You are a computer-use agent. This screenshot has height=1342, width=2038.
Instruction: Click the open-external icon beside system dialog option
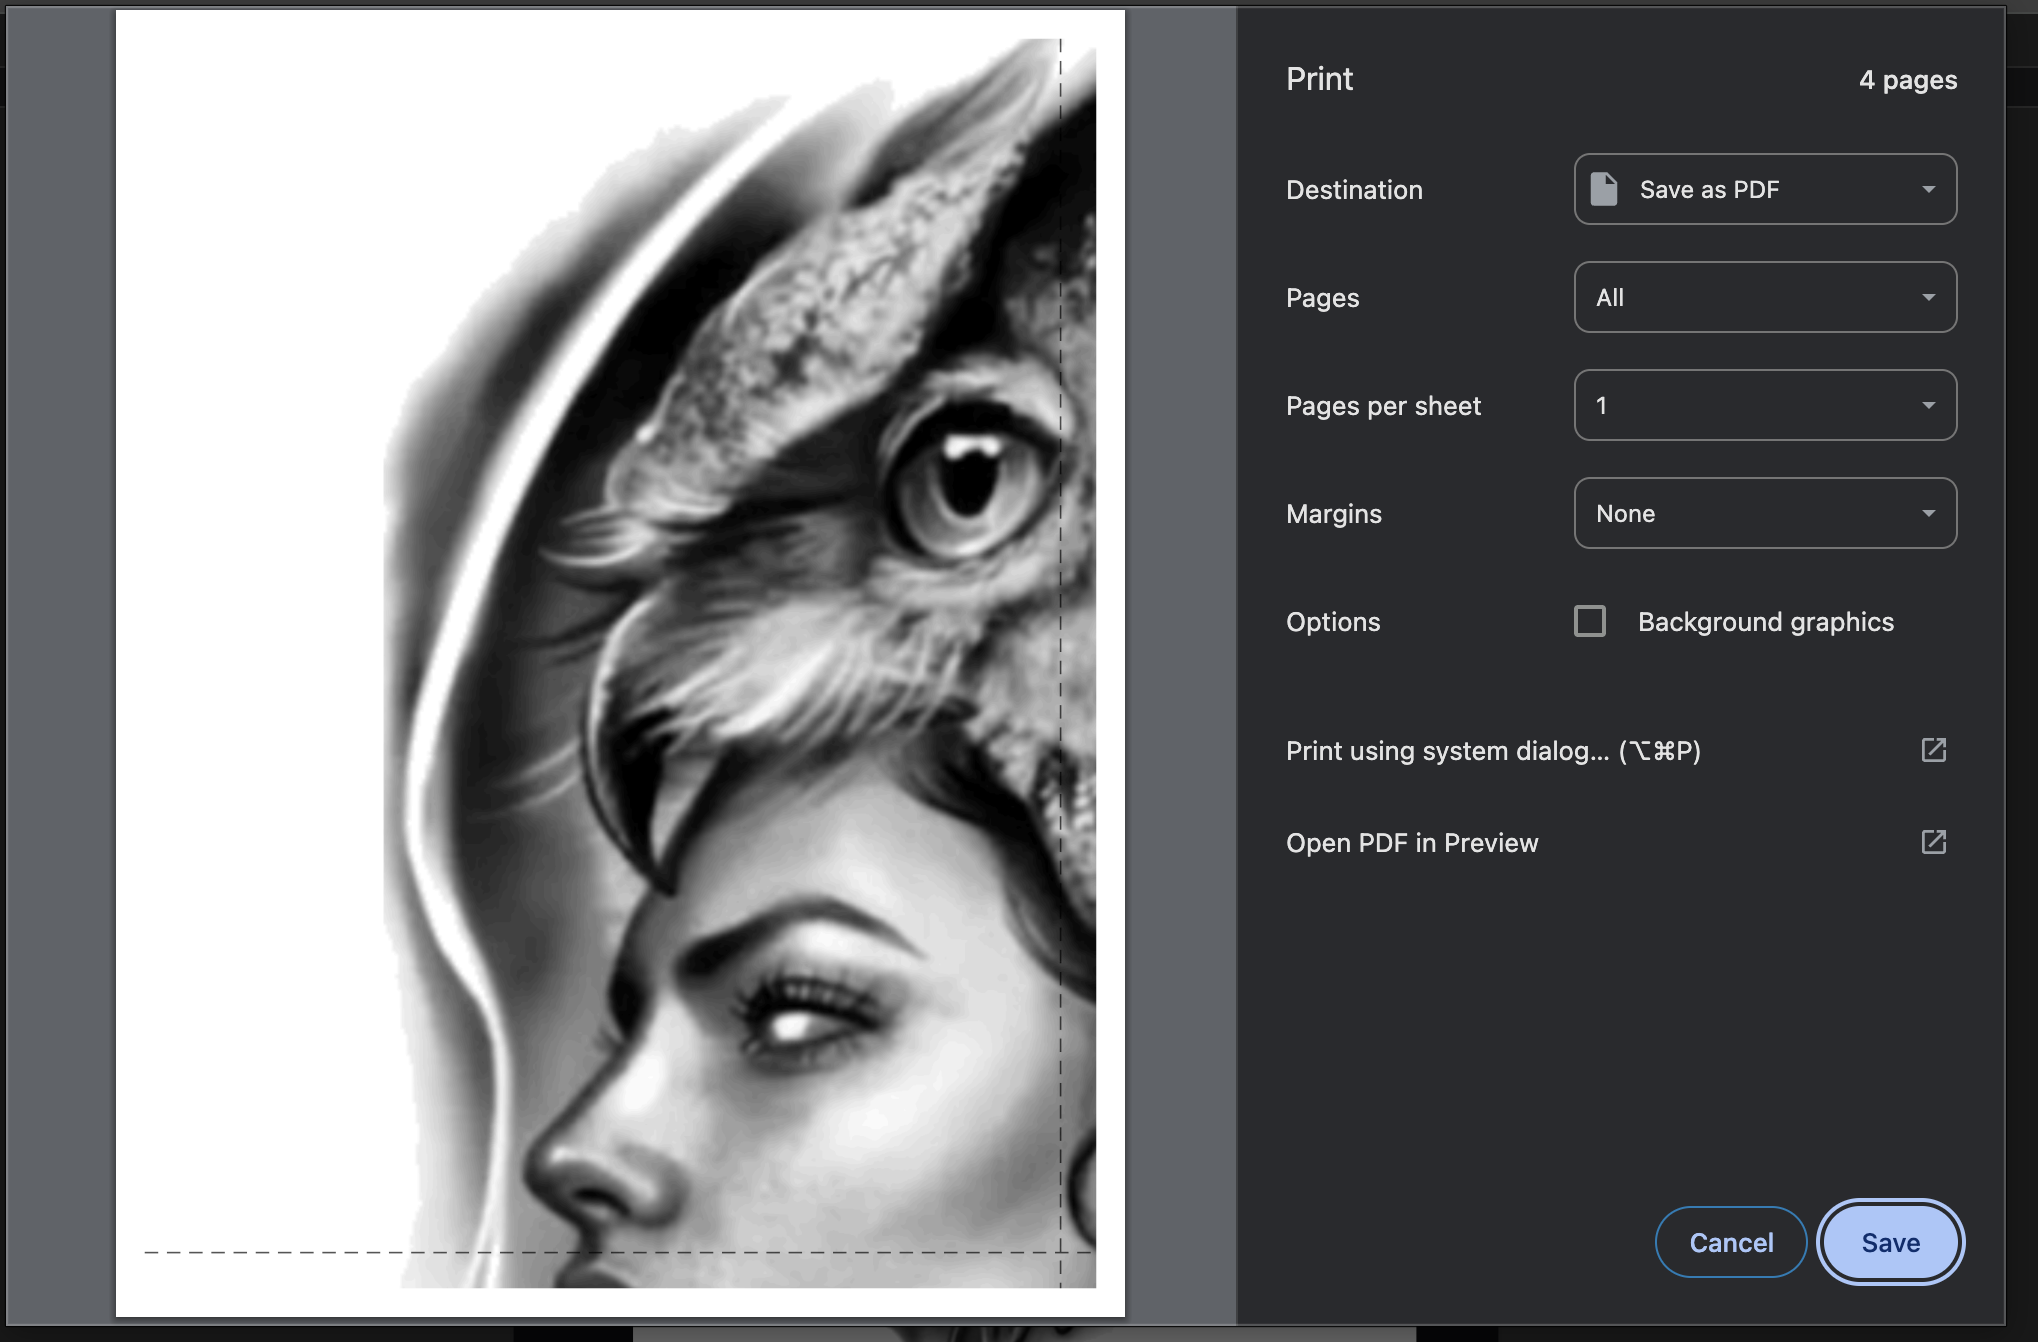pyautogui.click(x=1933, y=750)
